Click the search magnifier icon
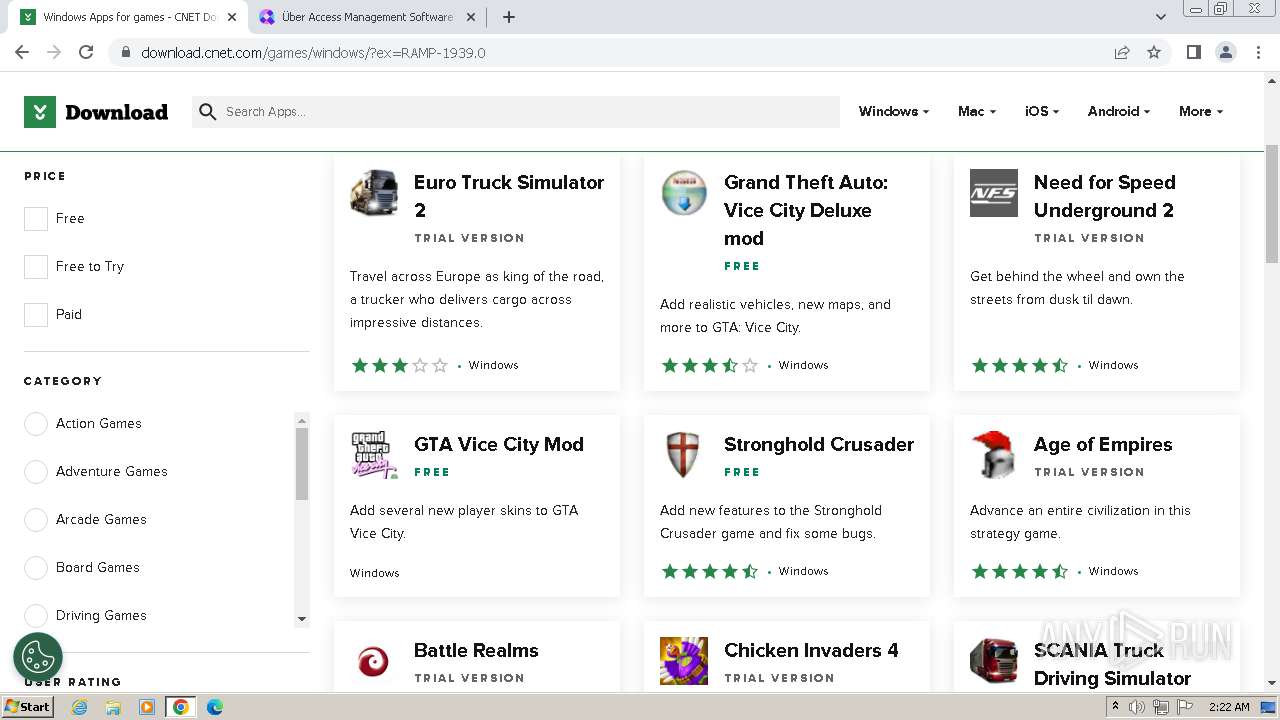Screen dimensions: 1280x720 208,112
